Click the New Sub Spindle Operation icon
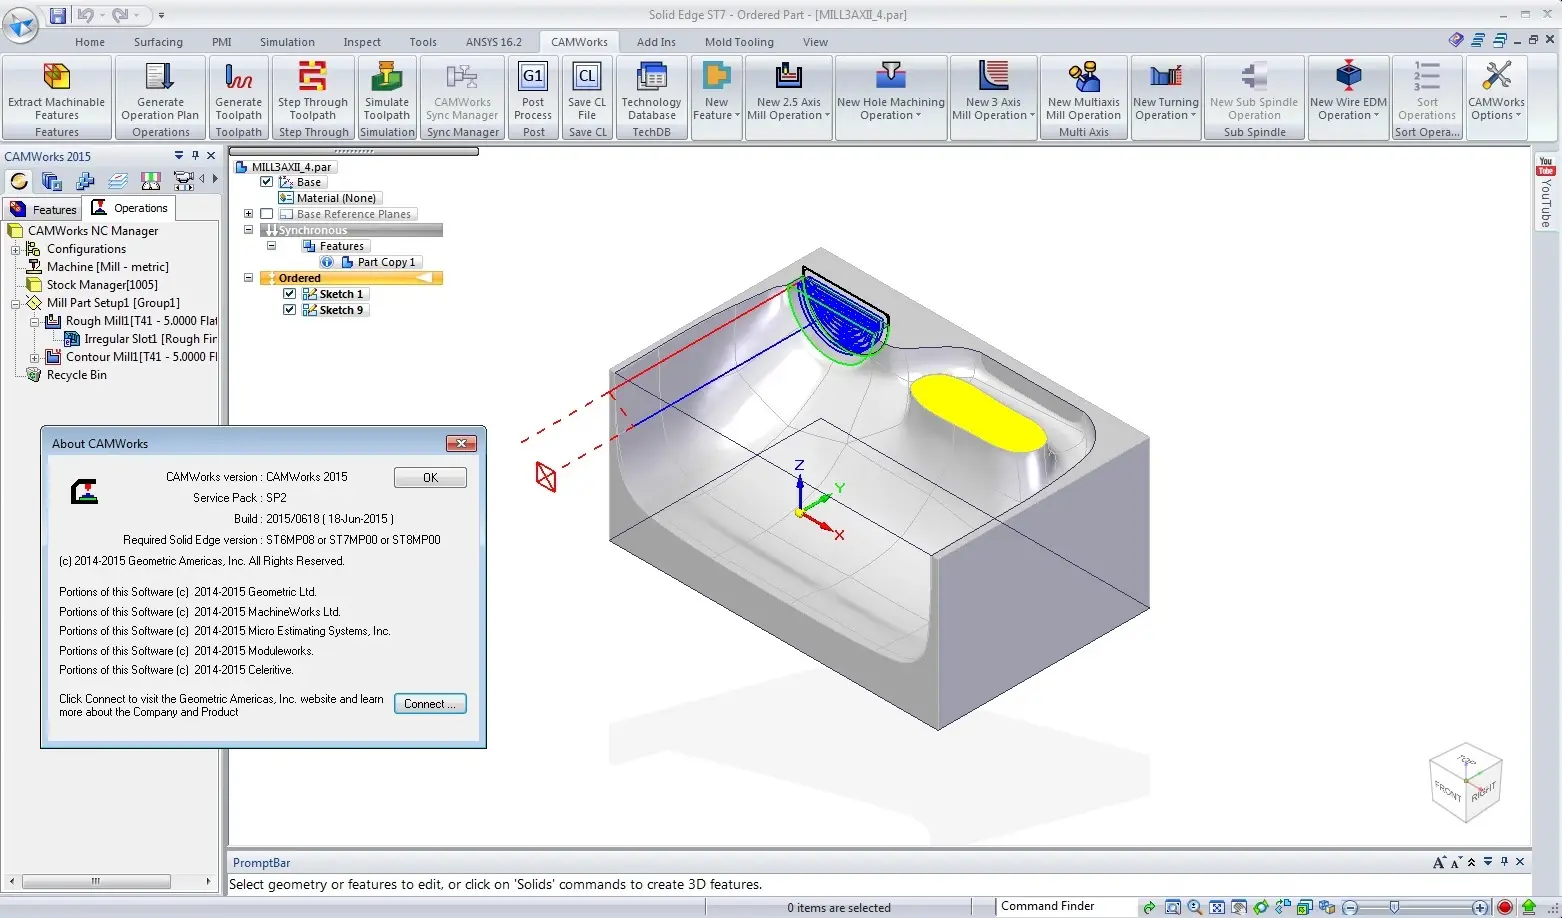 [1254, 77]
